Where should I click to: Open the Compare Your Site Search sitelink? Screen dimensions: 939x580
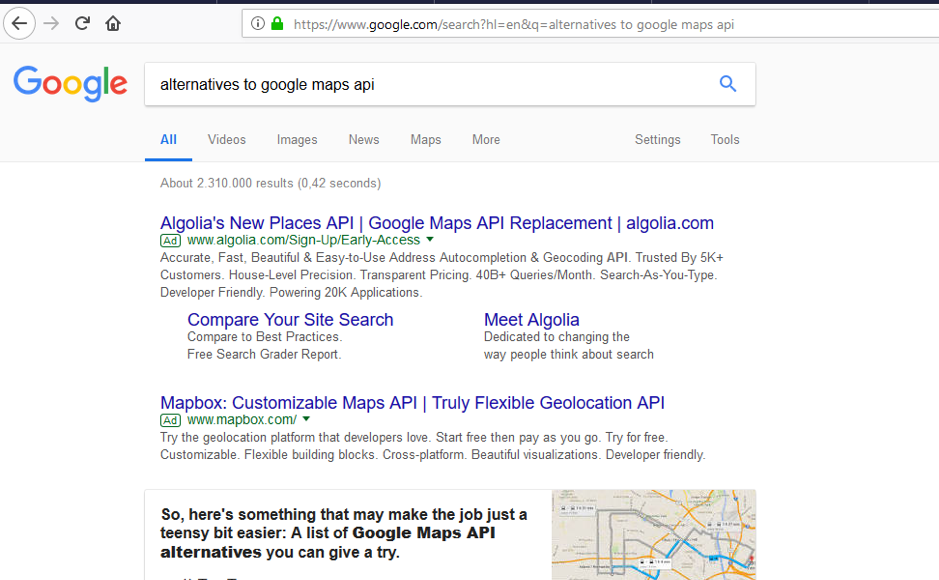[x=290, y=320]
